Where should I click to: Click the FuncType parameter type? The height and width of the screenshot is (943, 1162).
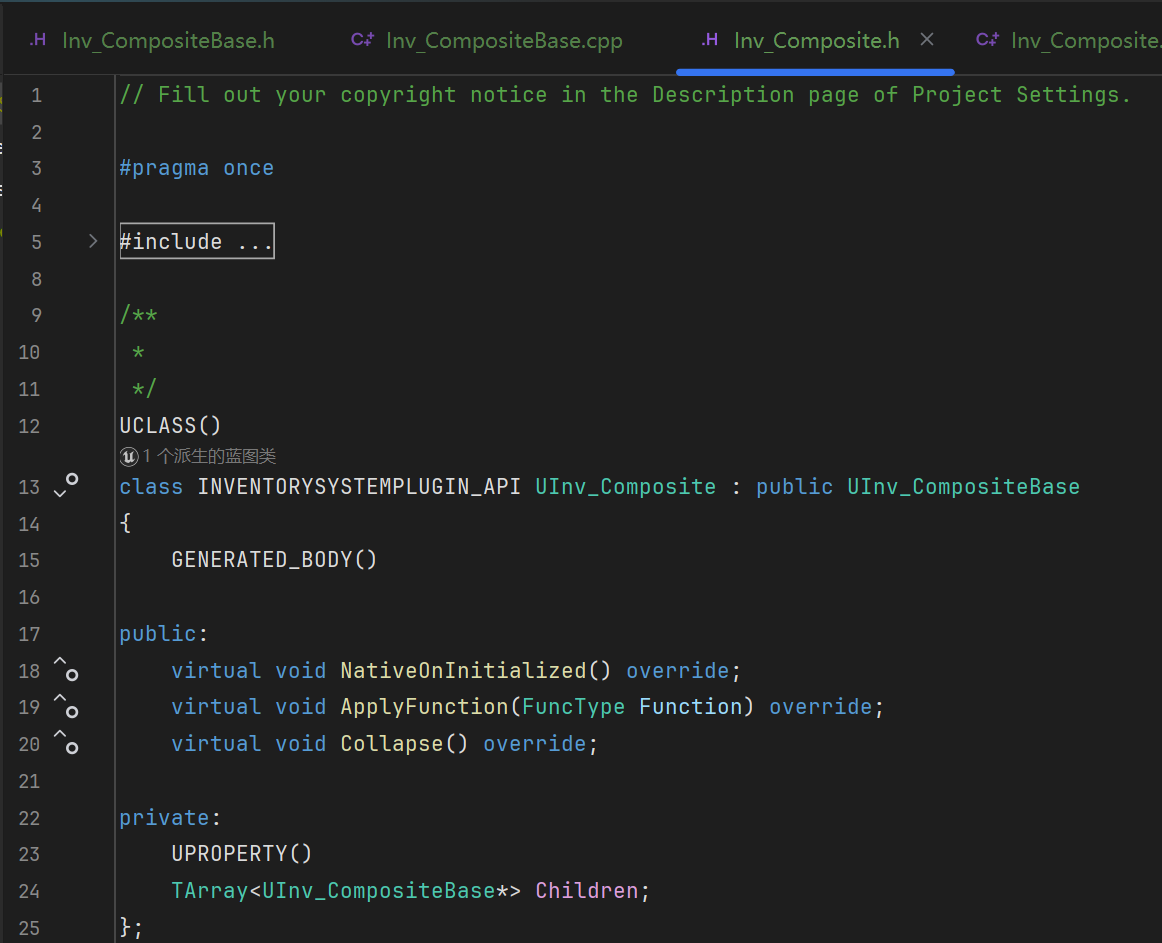[x=573, y=707]
